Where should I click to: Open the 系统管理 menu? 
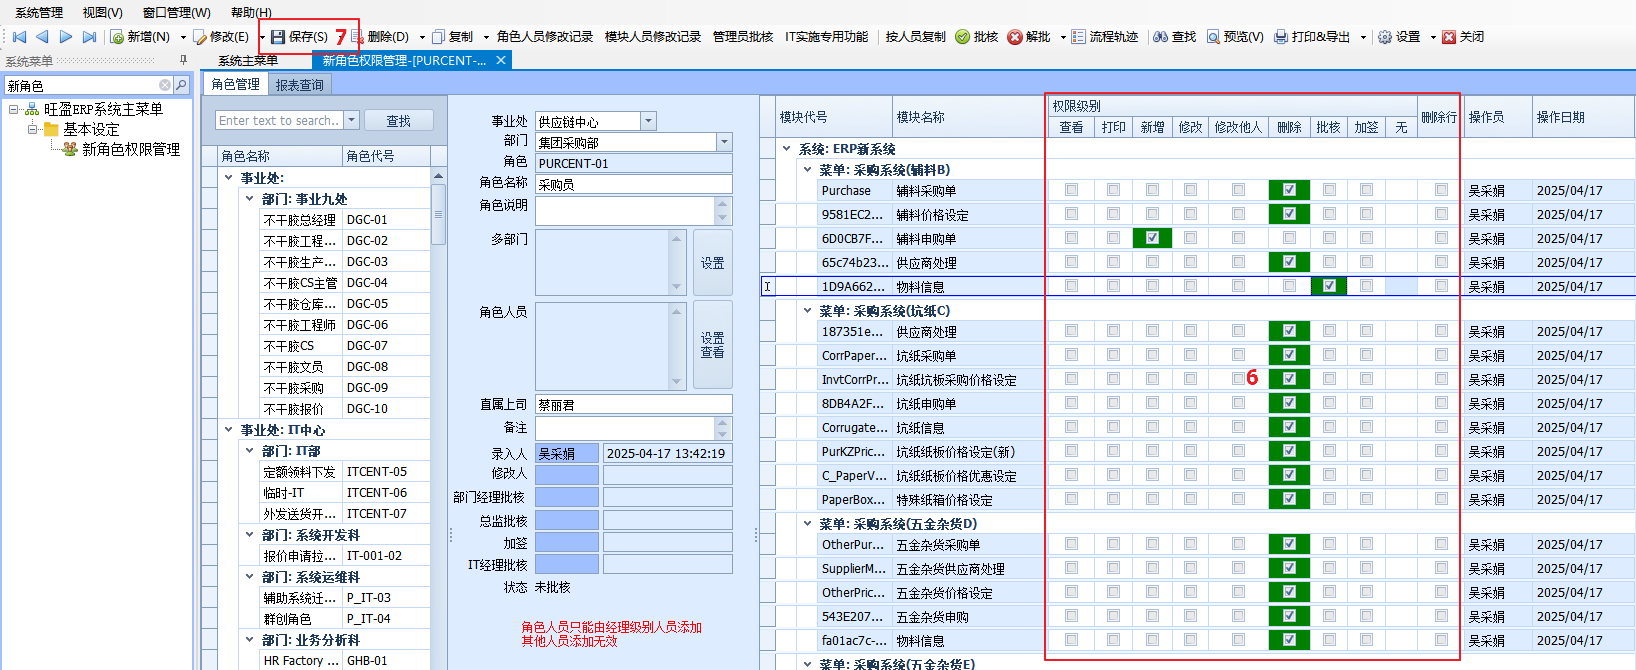point(39,13)
